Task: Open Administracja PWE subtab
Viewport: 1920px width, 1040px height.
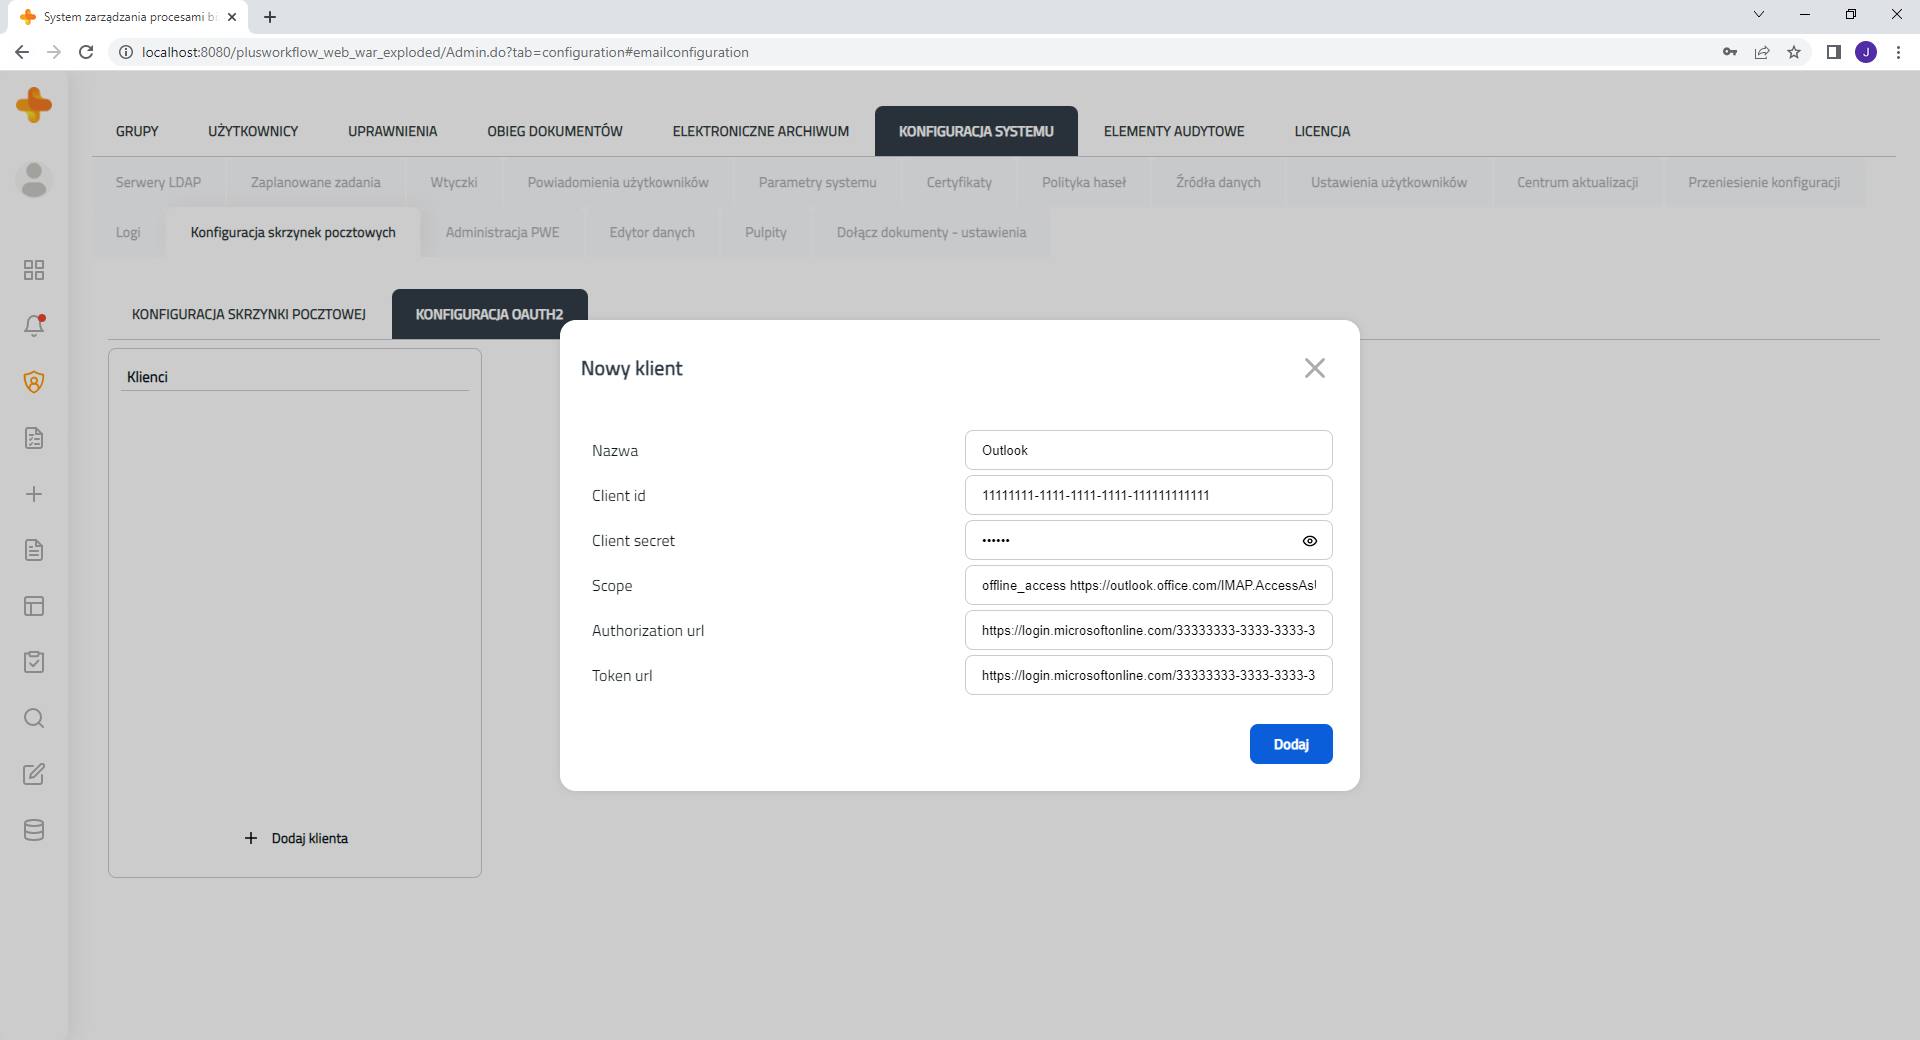Action: (502, 232)
